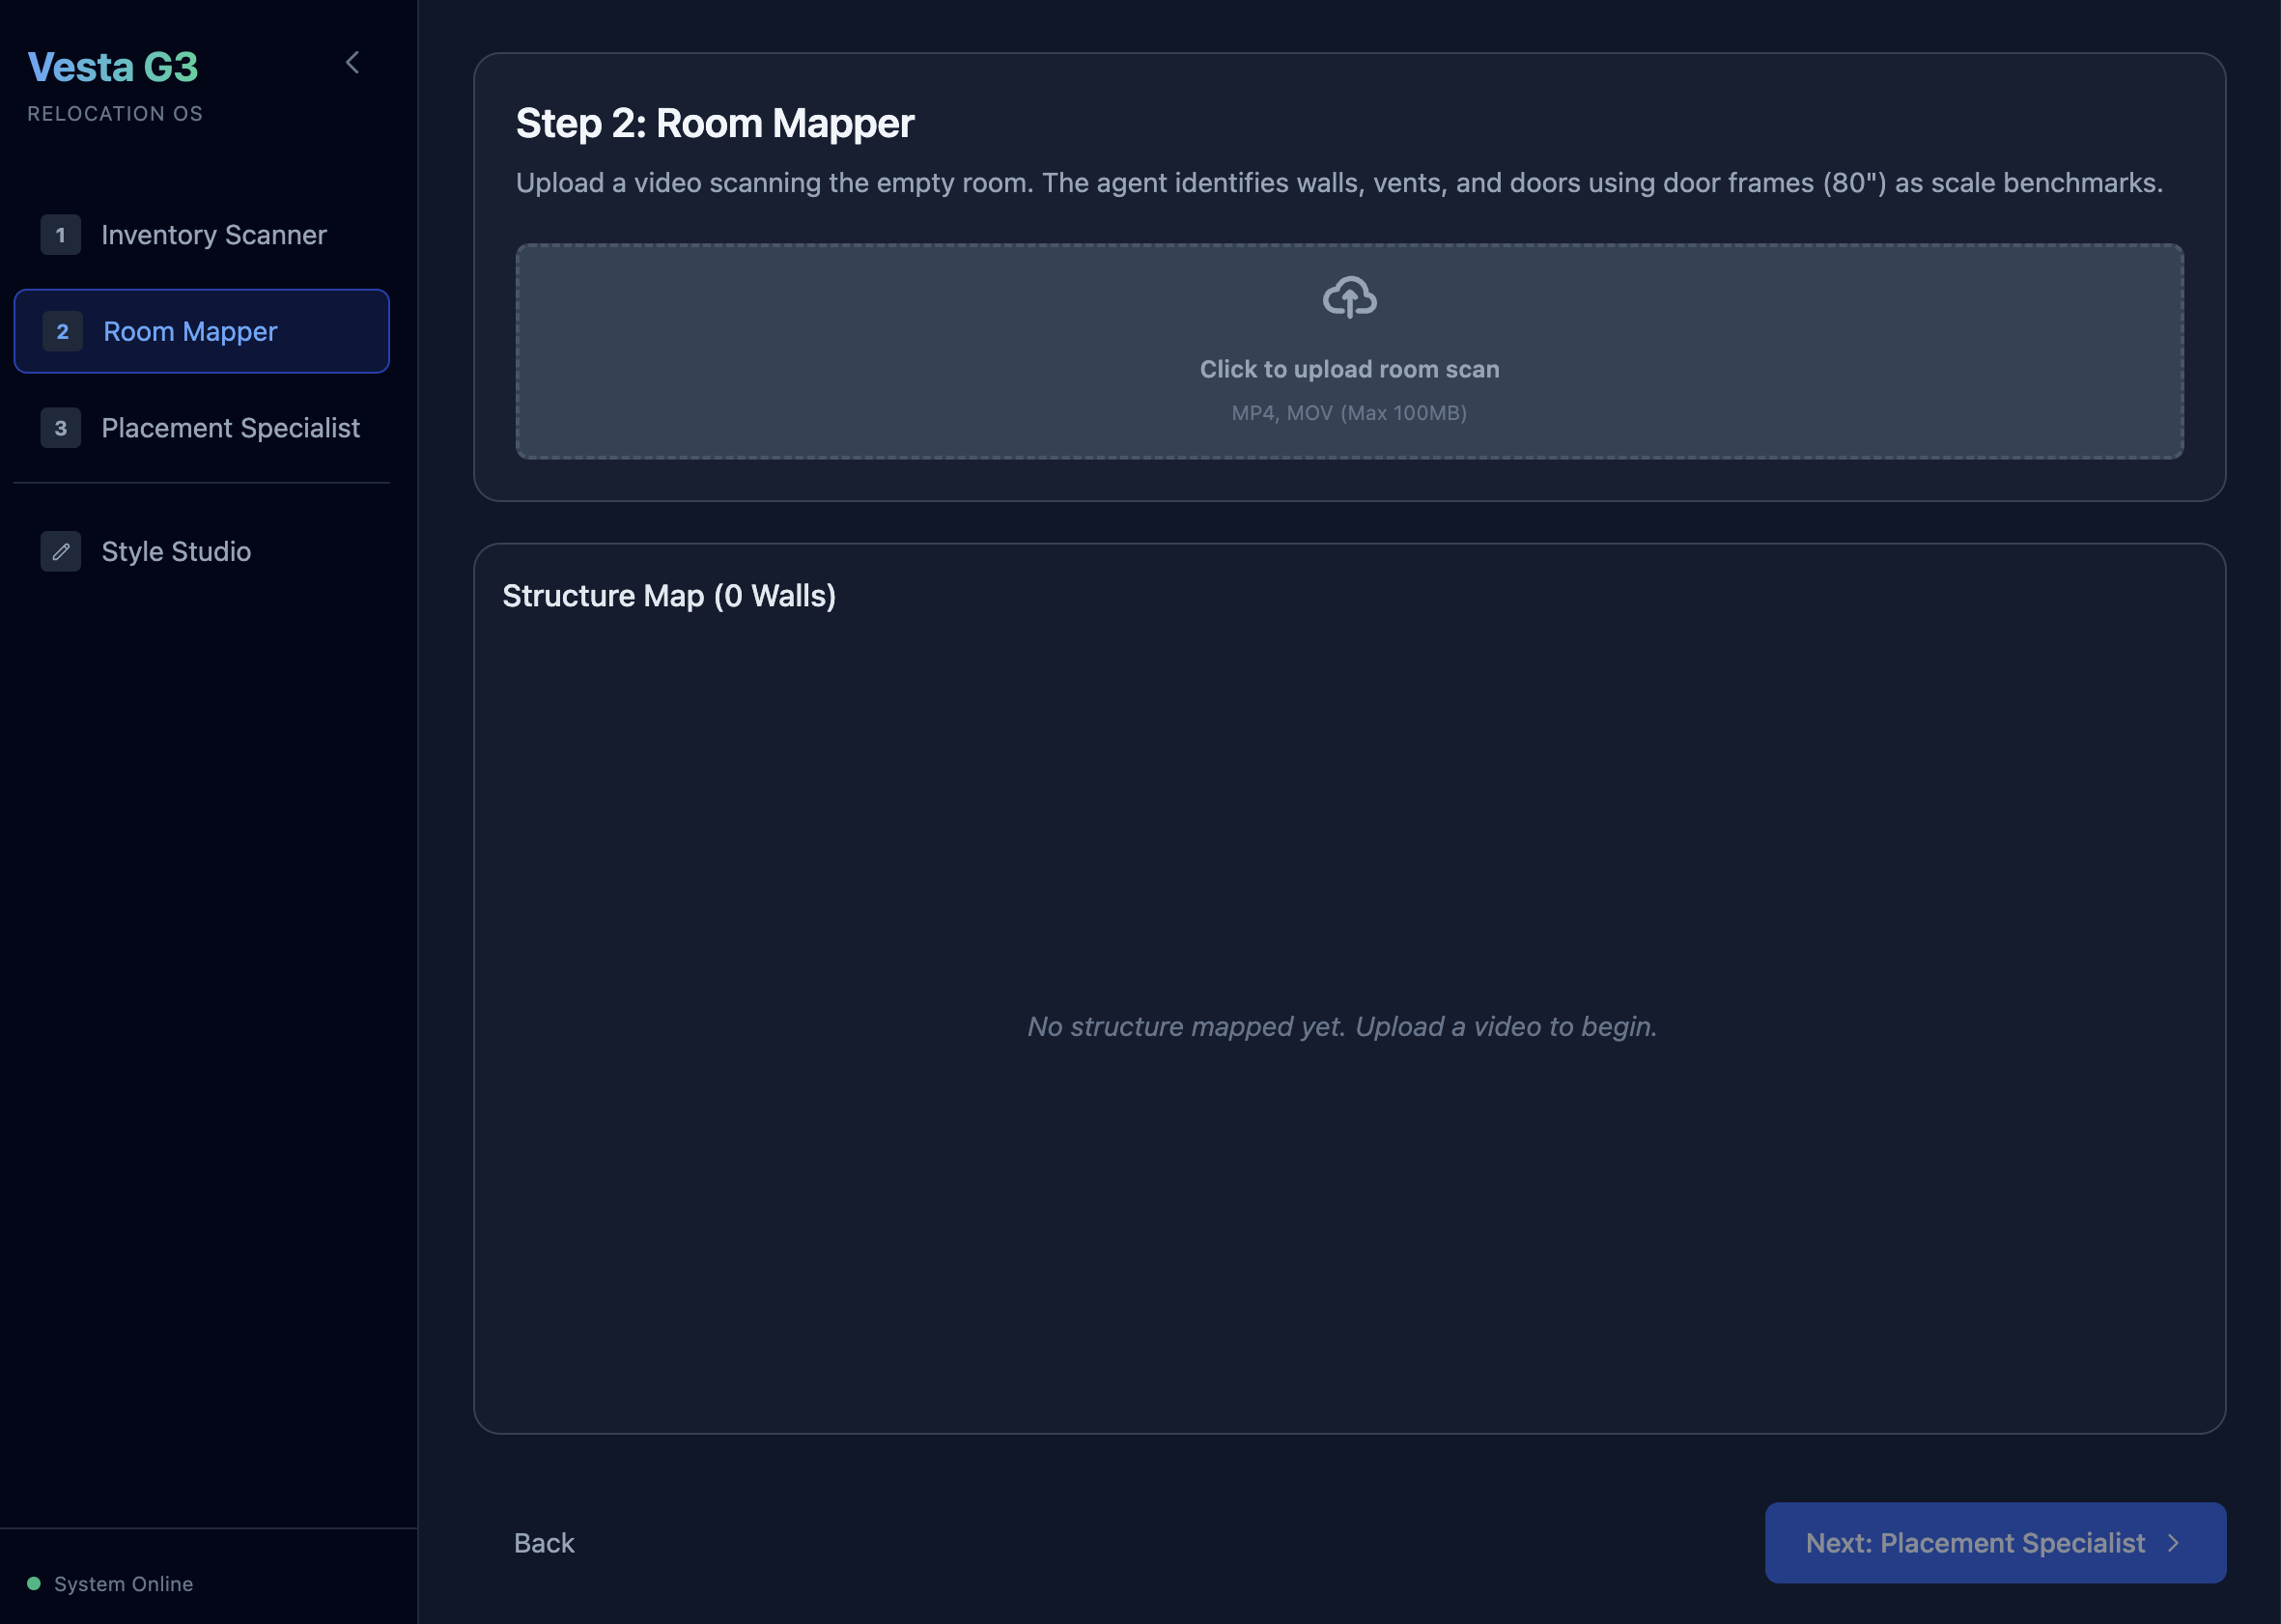This screenshot has width=2281, height=1624.
Task: Go to the Placement Specialist sidebar item
Action: tap(230, 428)
